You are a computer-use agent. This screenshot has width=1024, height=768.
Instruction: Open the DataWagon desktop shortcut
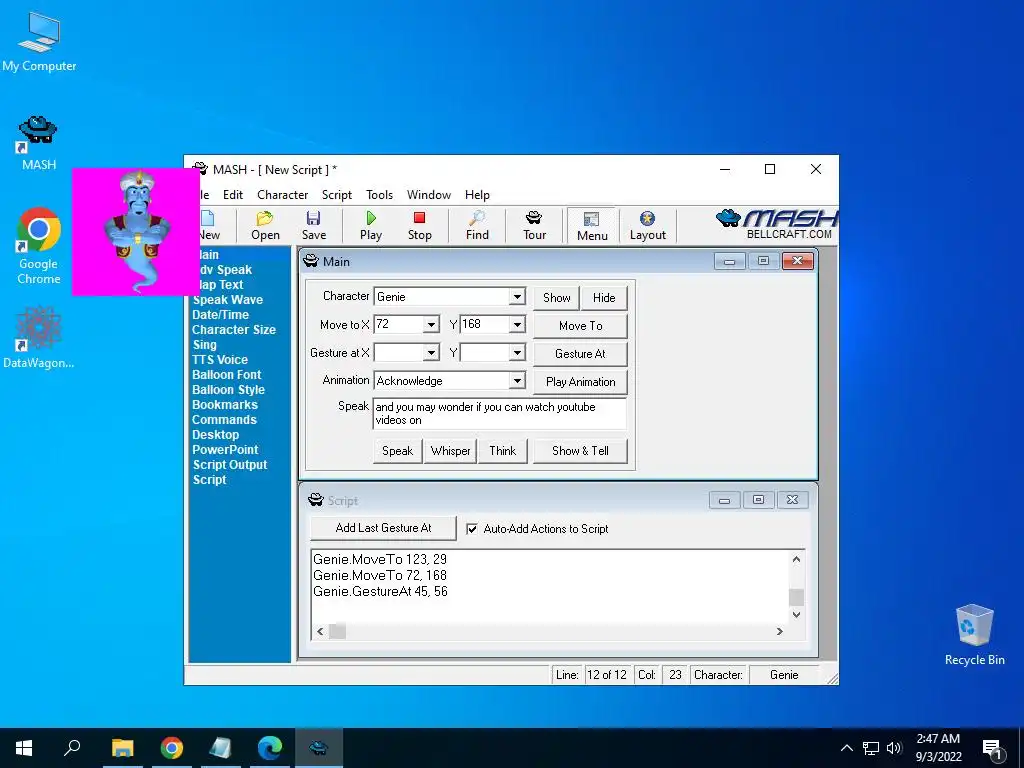(39, 336)
